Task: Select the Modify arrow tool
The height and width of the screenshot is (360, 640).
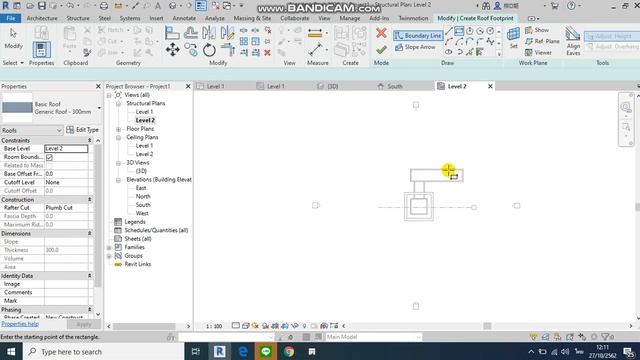Action: coord(13,38)
